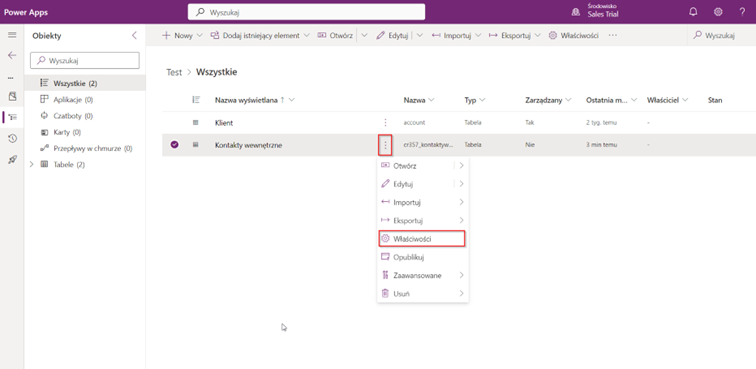Click the Stan column header
This screenshot has height=369, width=756.
715,100
